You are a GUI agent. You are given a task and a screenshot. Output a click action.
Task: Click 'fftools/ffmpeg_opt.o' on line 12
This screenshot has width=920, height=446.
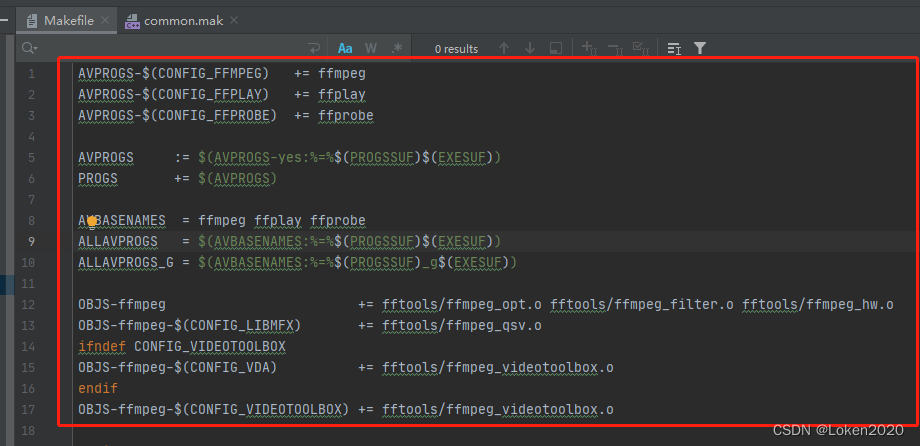[x=462, y=305]
